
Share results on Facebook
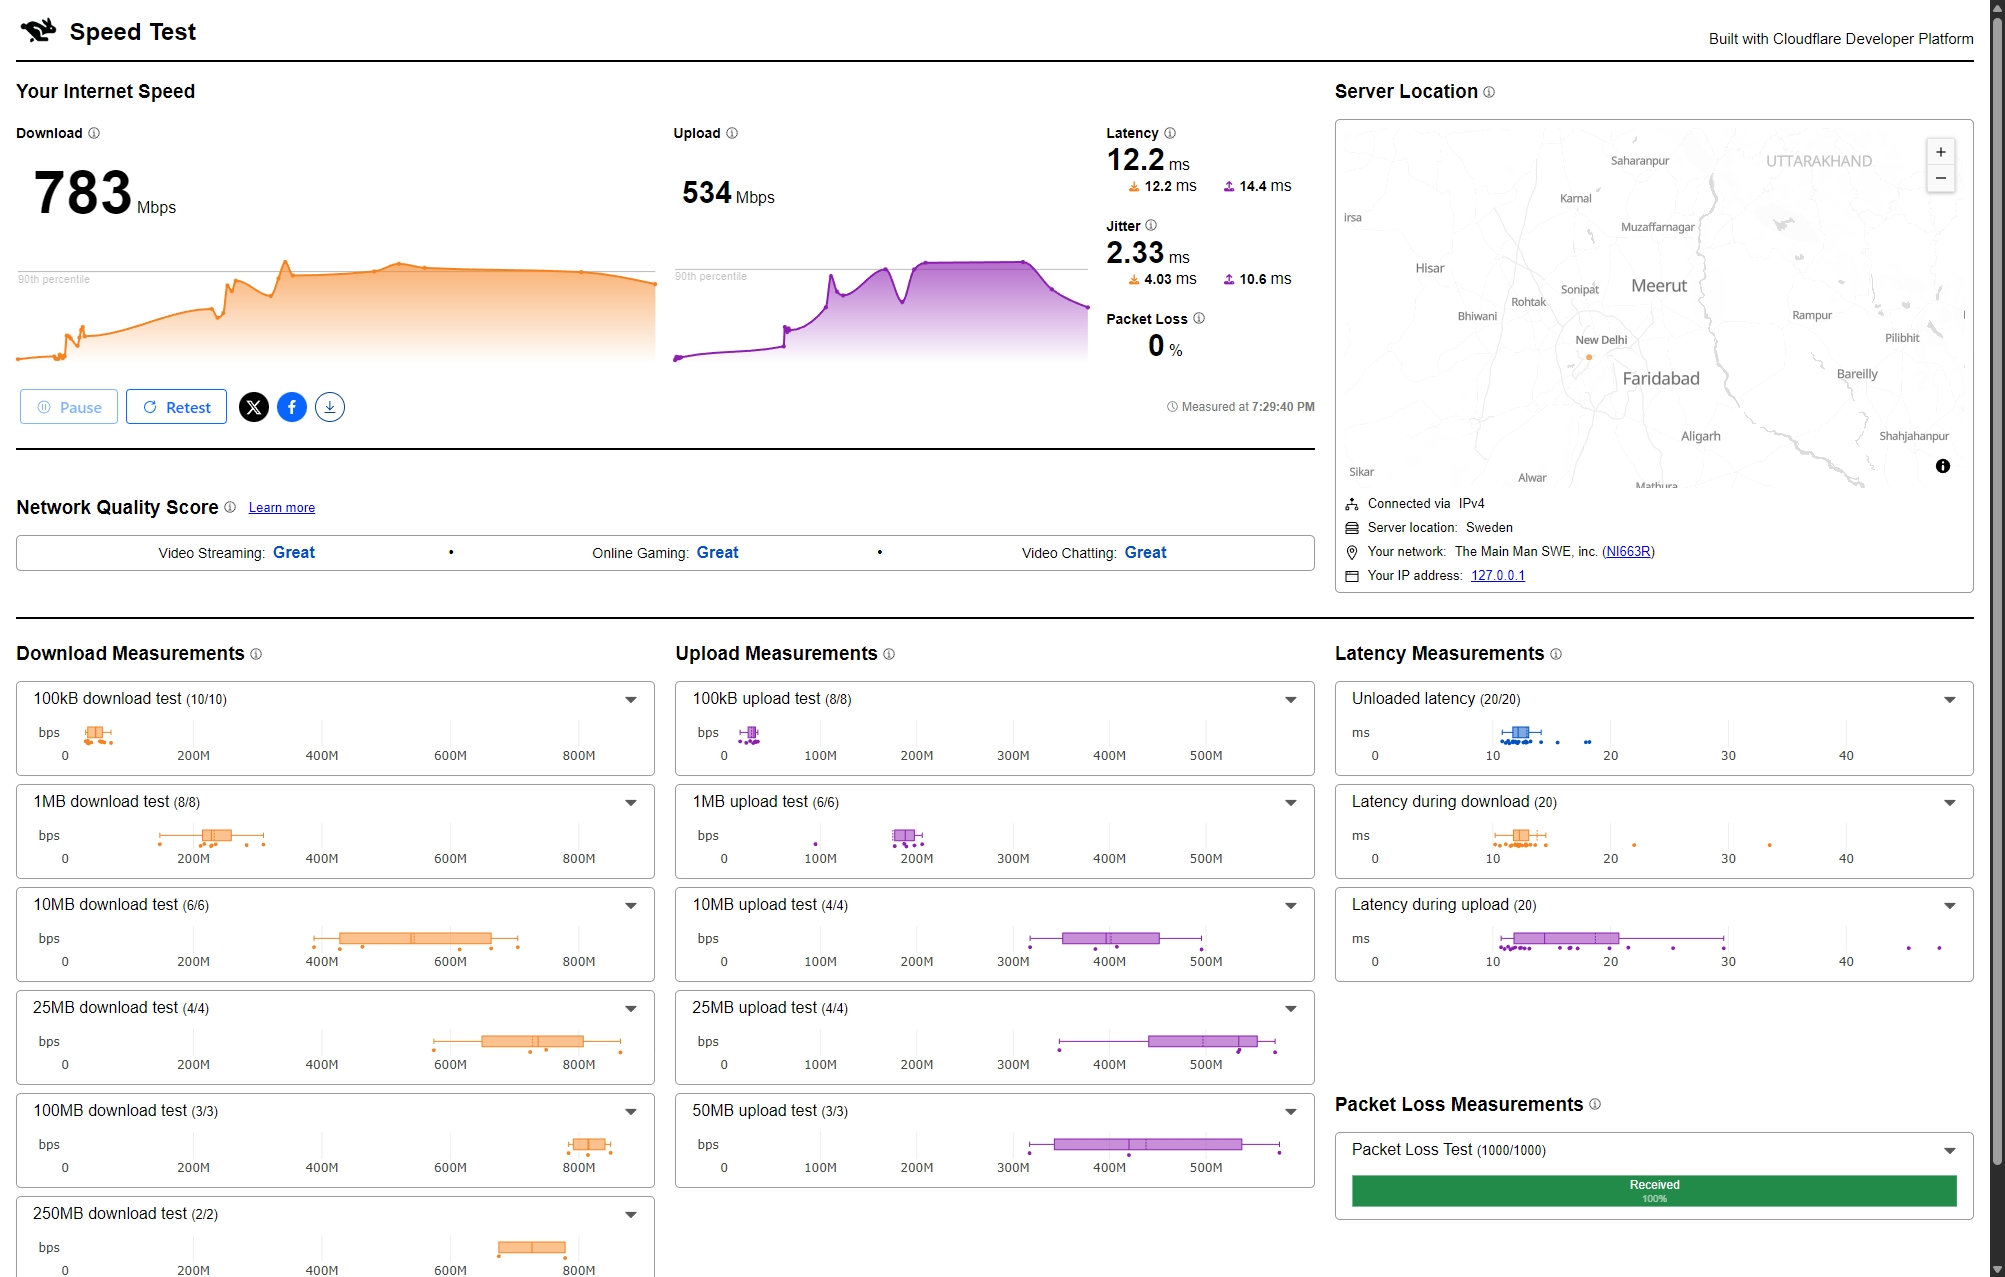292,407
